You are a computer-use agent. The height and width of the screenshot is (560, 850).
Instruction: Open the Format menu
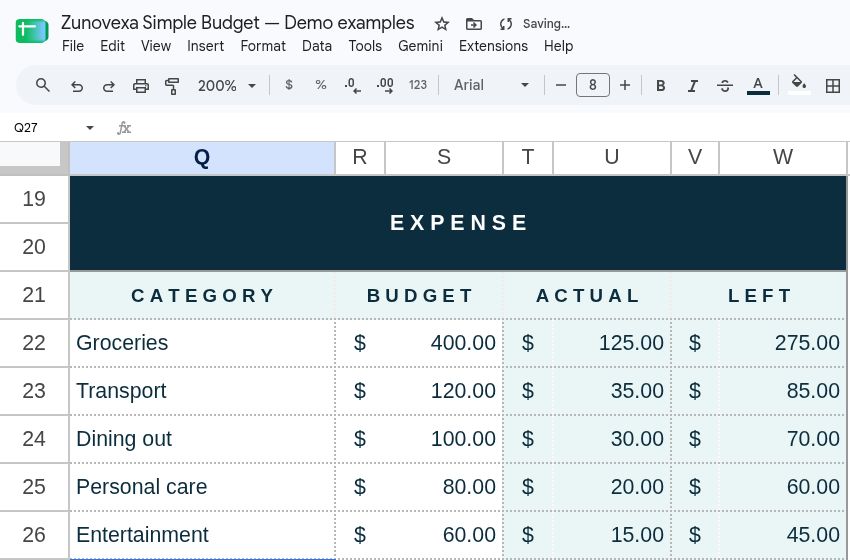click(263, 46)
